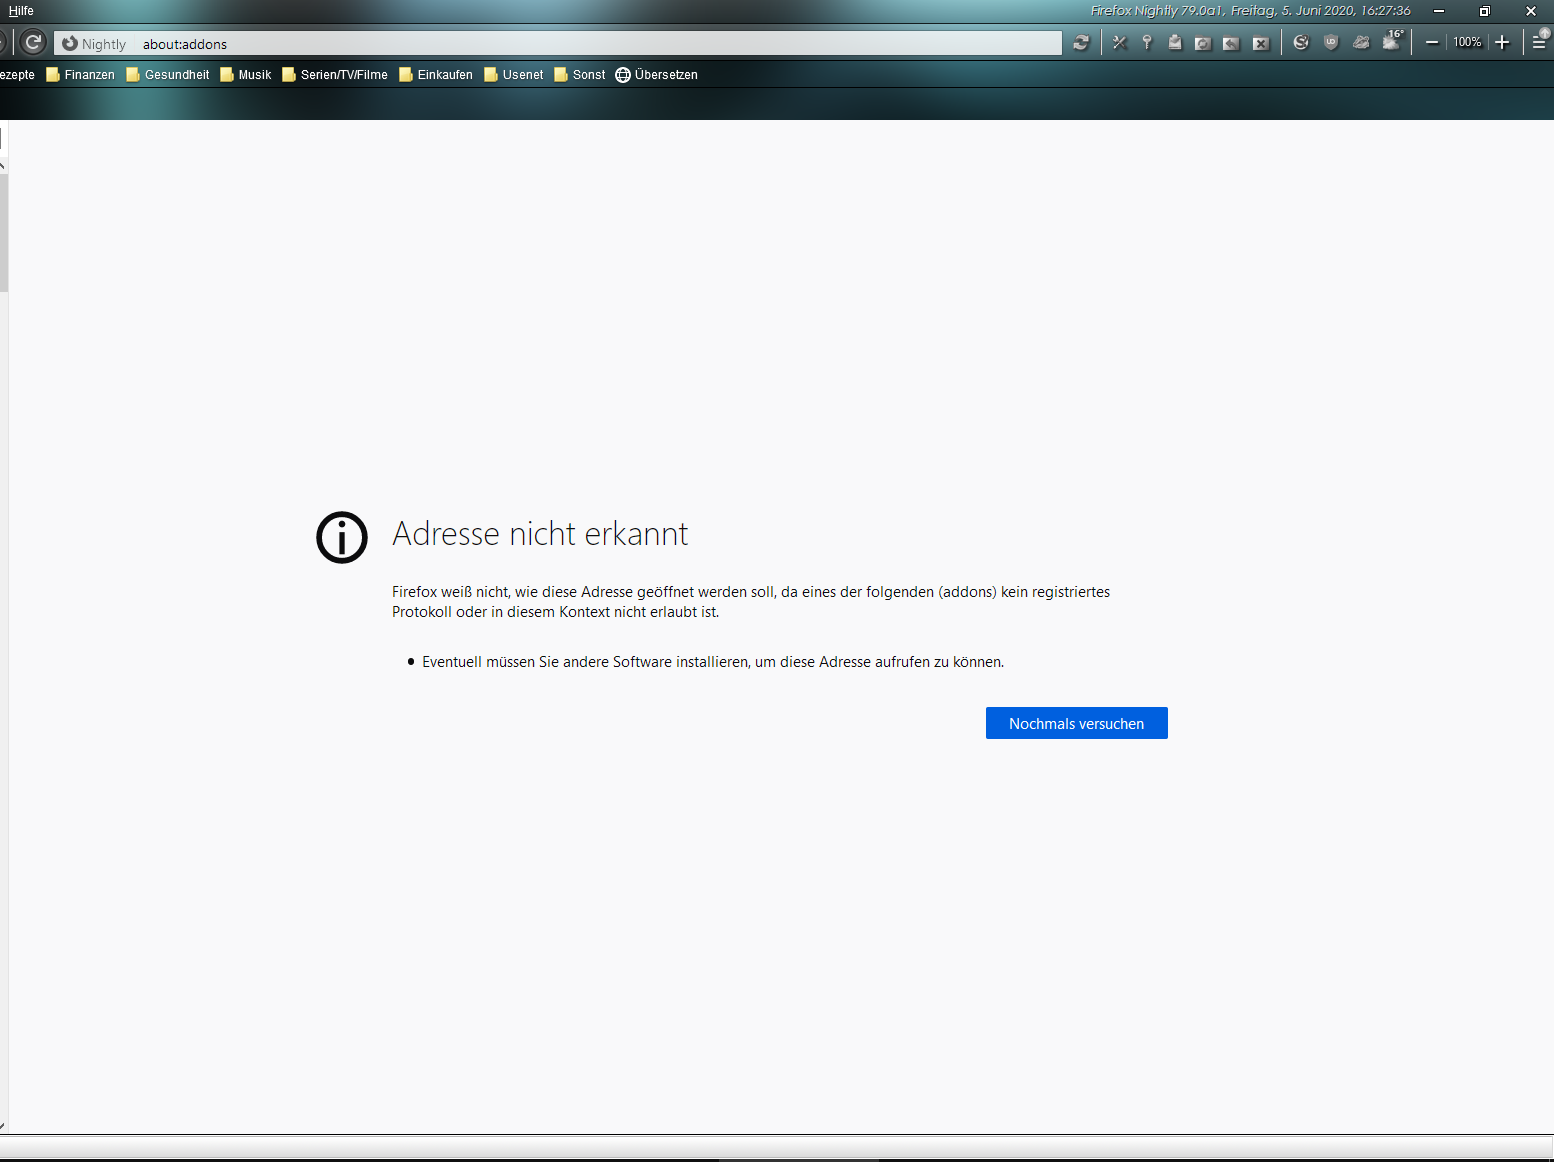Viewport: 1554px width, 1162px height.
Task: Open the circular S extension icon
Action: (x=1301, y=42)
